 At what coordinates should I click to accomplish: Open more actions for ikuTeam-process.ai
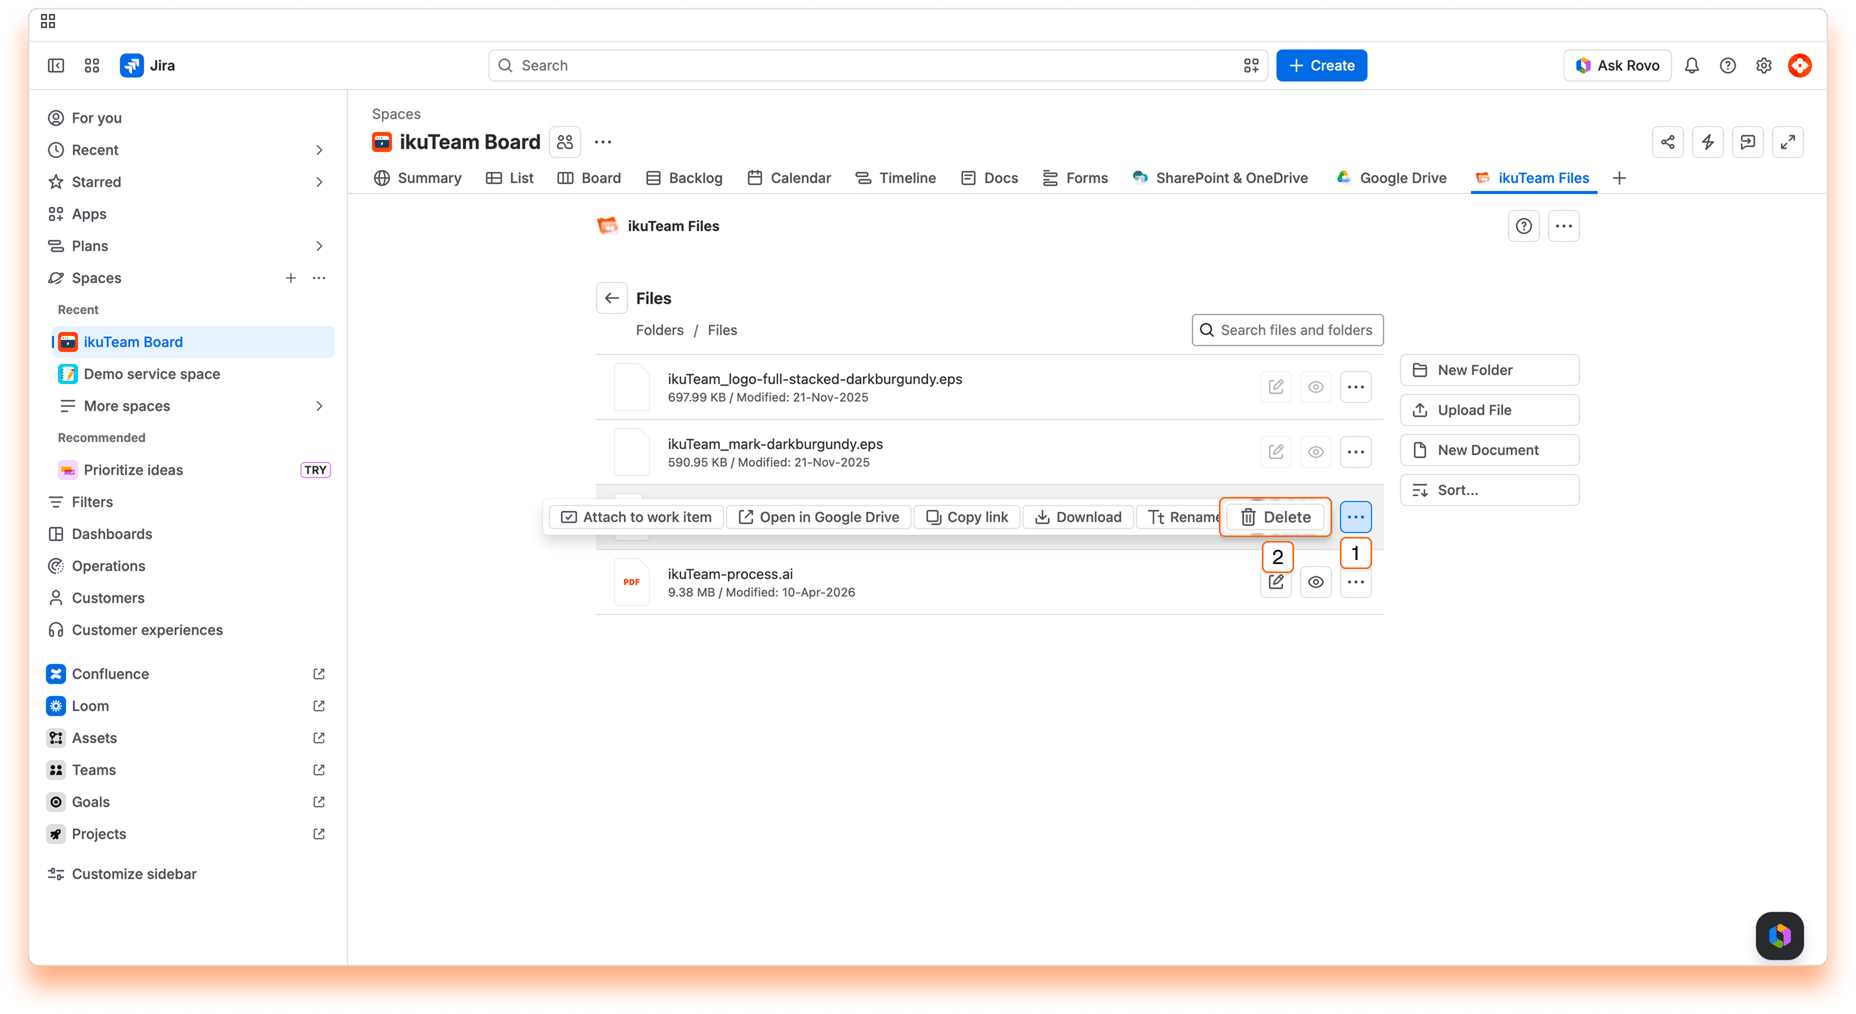coord(1355,582)
